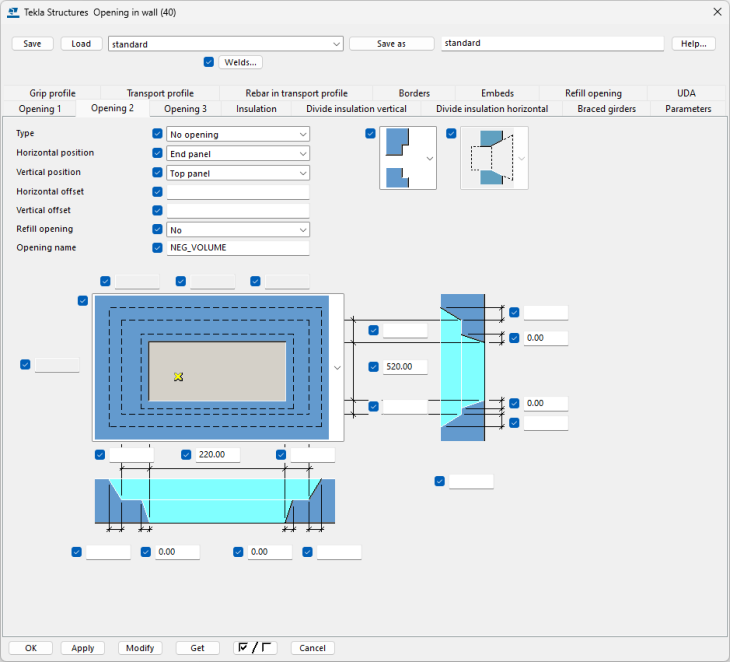Screen dimensions: 730x662
Task: Click the yellow cross marker in opening diagram
Action: click(x=178, y=376)
